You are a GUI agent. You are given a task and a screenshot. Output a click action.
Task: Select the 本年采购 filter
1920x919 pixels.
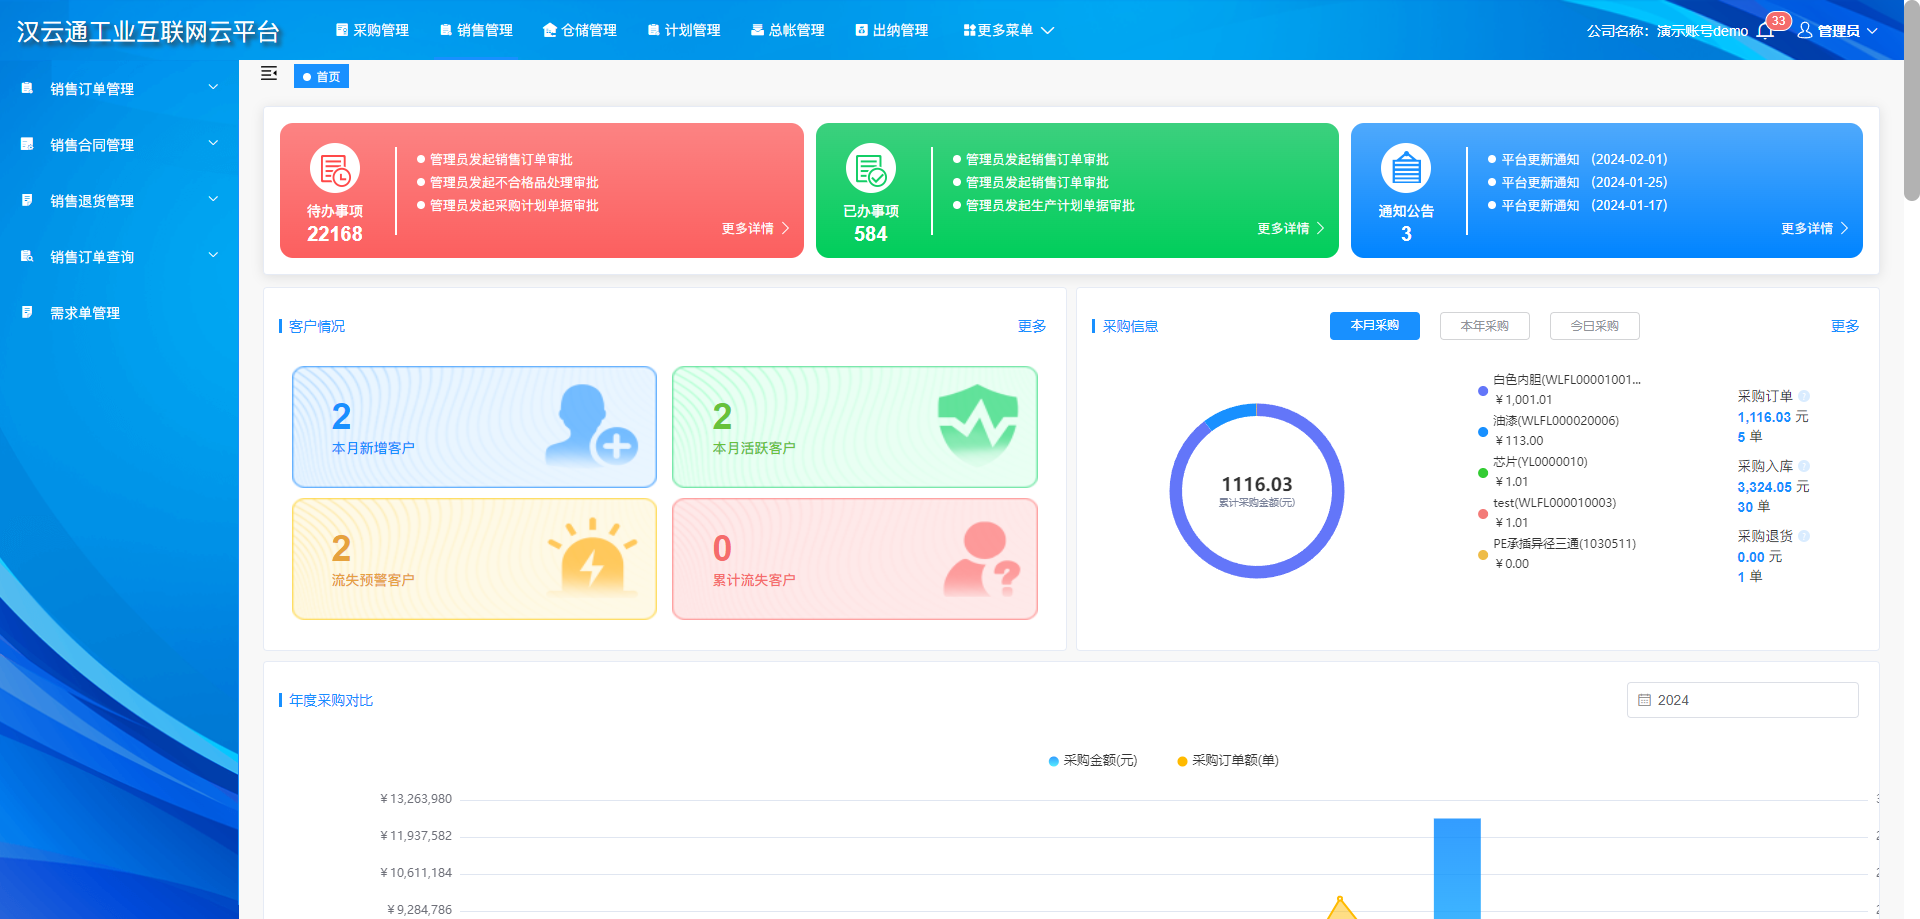[1484, 326]
